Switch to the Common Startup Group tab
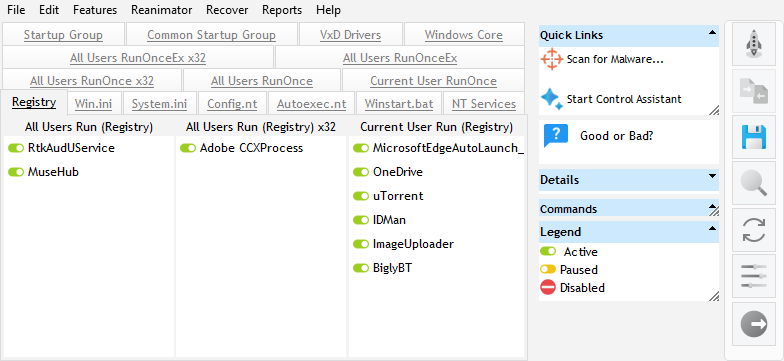 point(212,35)
